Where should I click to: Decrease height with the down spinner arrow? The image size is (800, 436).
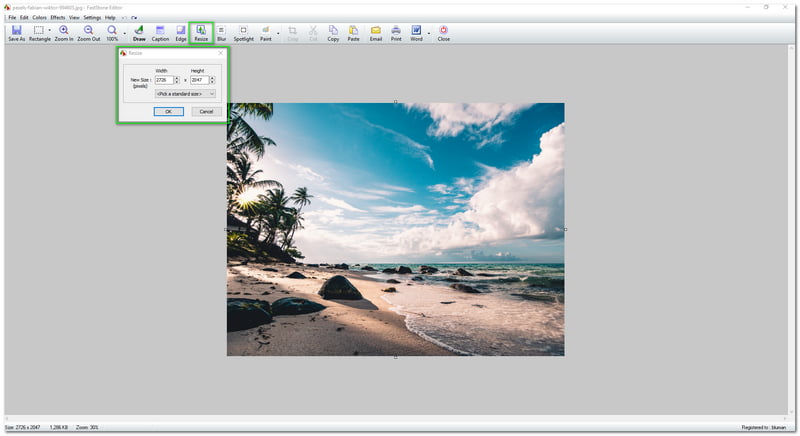pos(212,82)
